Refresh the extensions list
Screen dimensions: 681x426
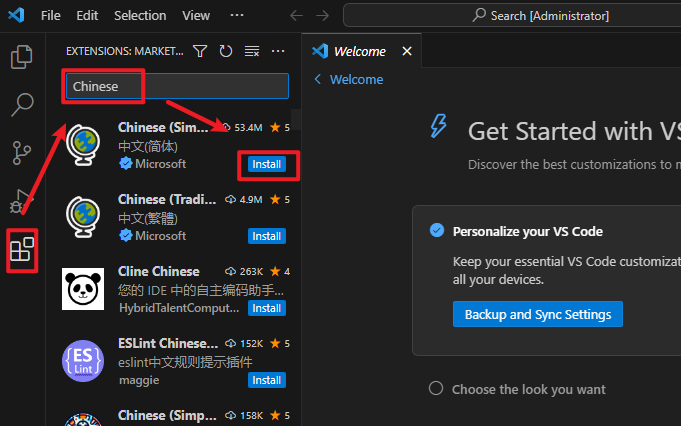[225, 51]
